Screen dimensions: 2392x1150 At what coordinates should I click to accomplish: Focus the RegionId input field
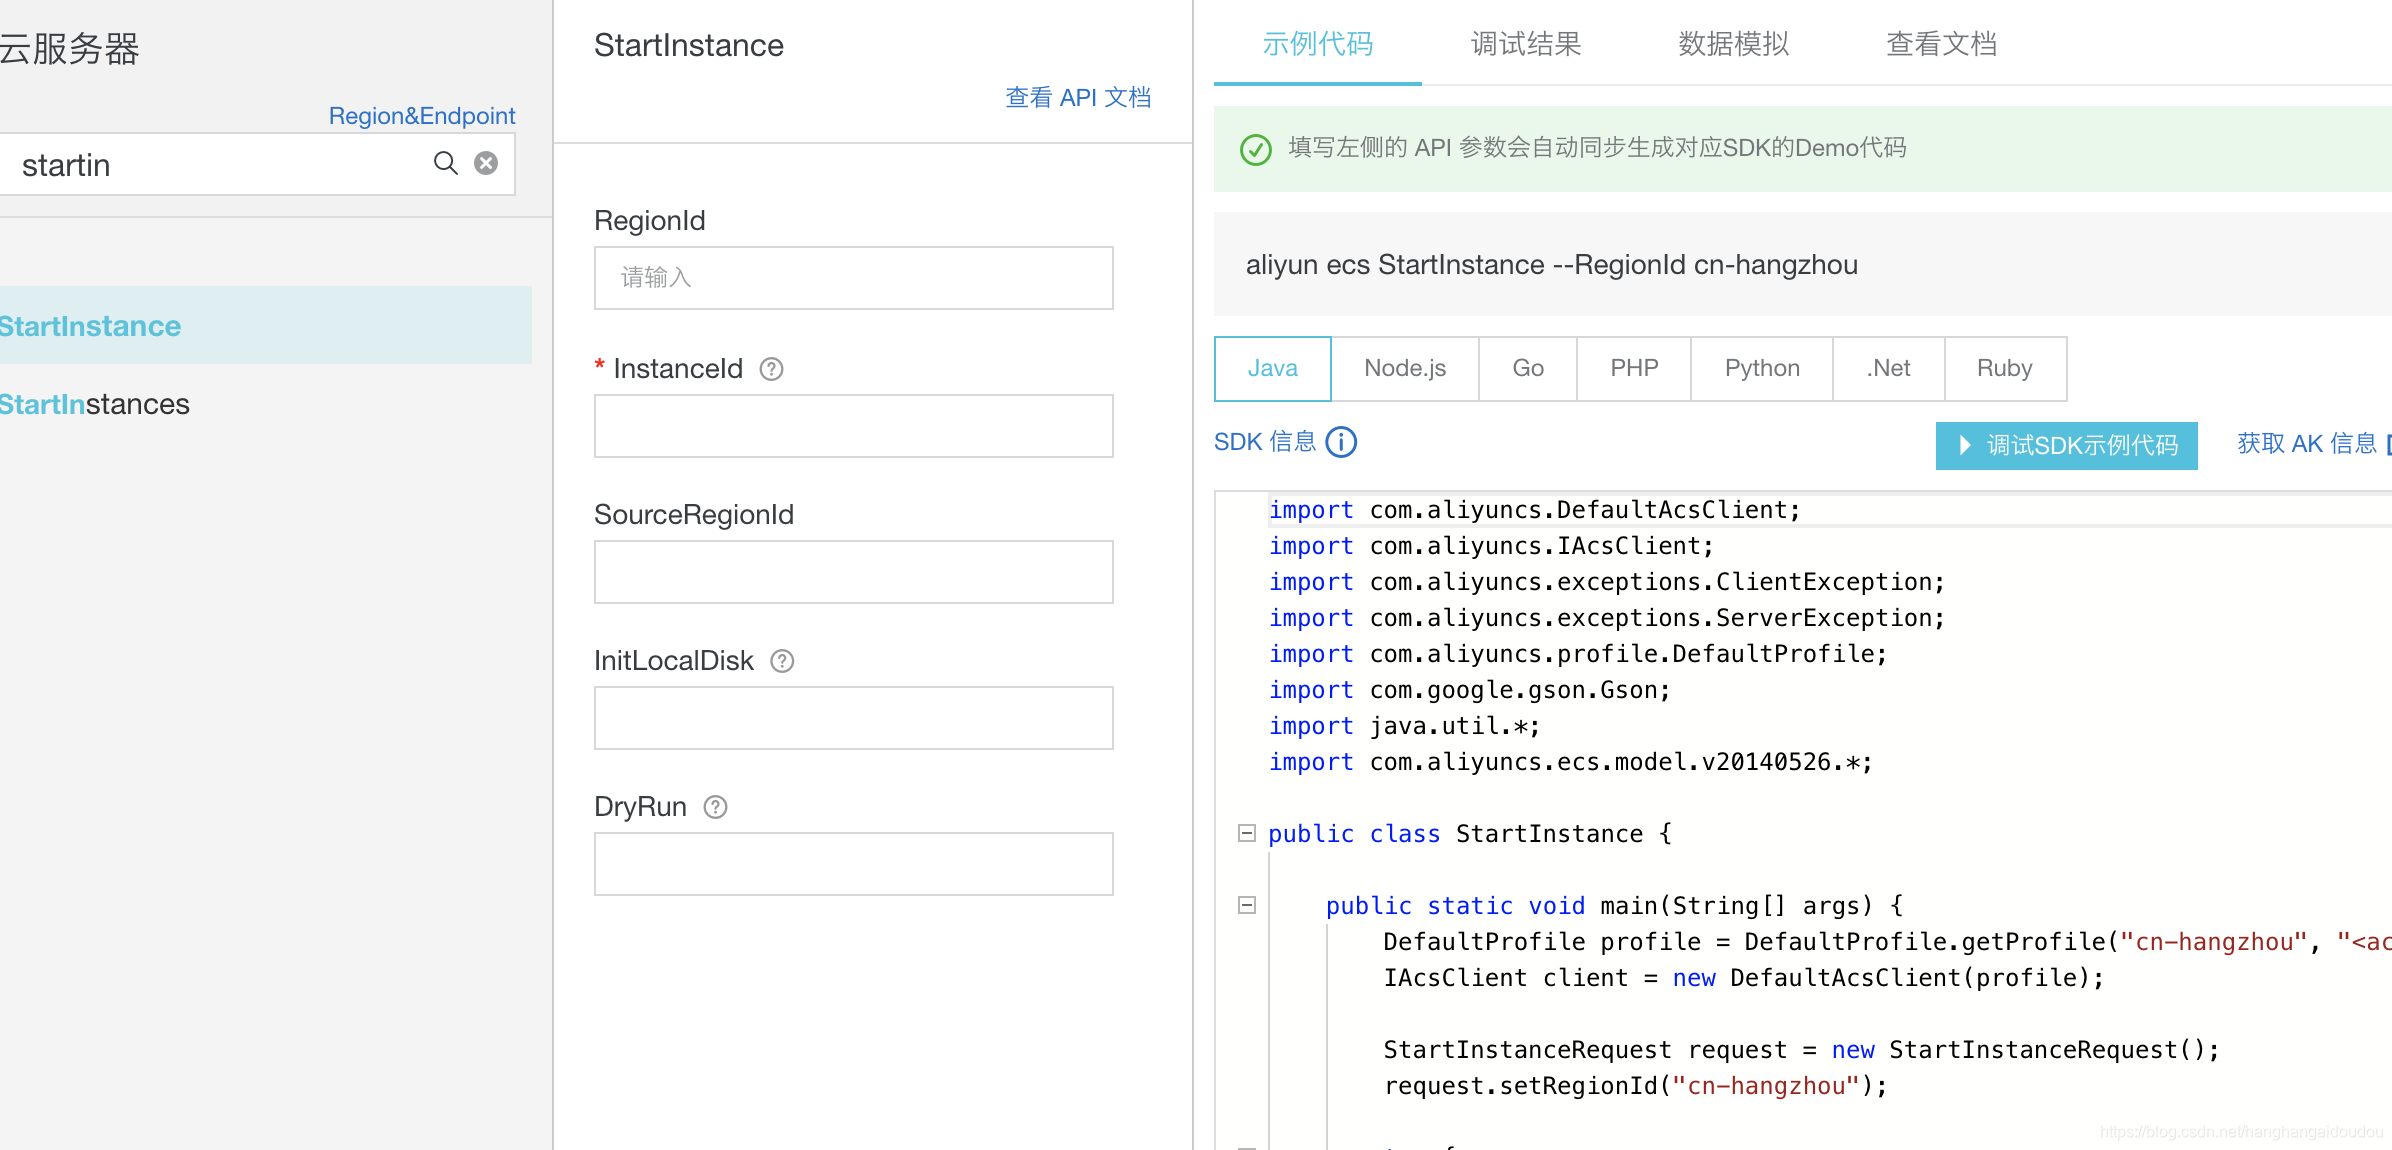(853, 278)
